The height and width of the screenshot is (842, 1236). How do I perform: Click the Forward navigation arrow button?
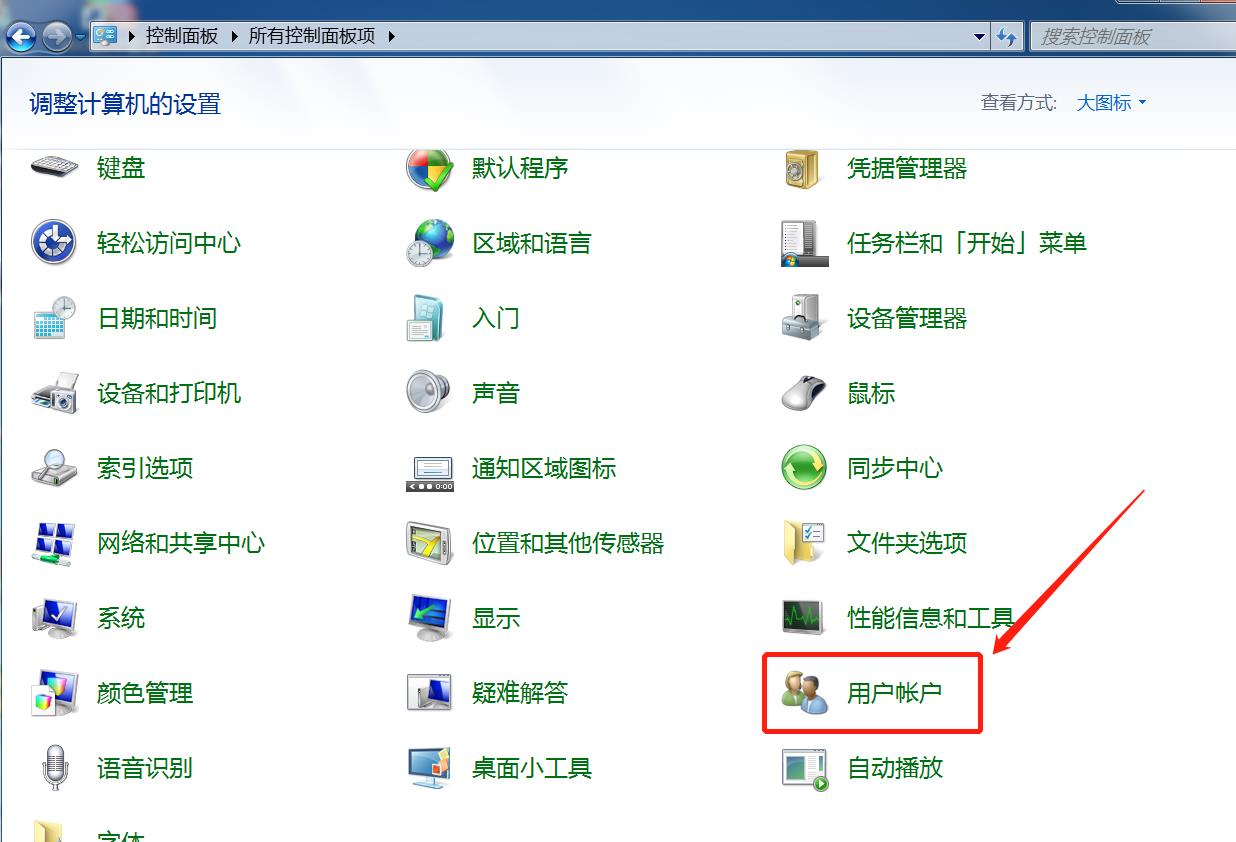56,37
